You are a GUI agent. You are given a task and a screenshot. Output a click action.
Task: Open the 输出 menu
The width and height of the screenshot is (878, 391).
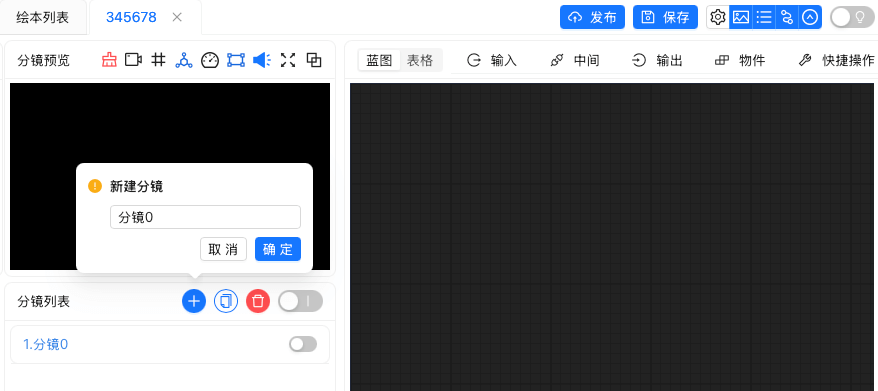(x=657, y=60)
